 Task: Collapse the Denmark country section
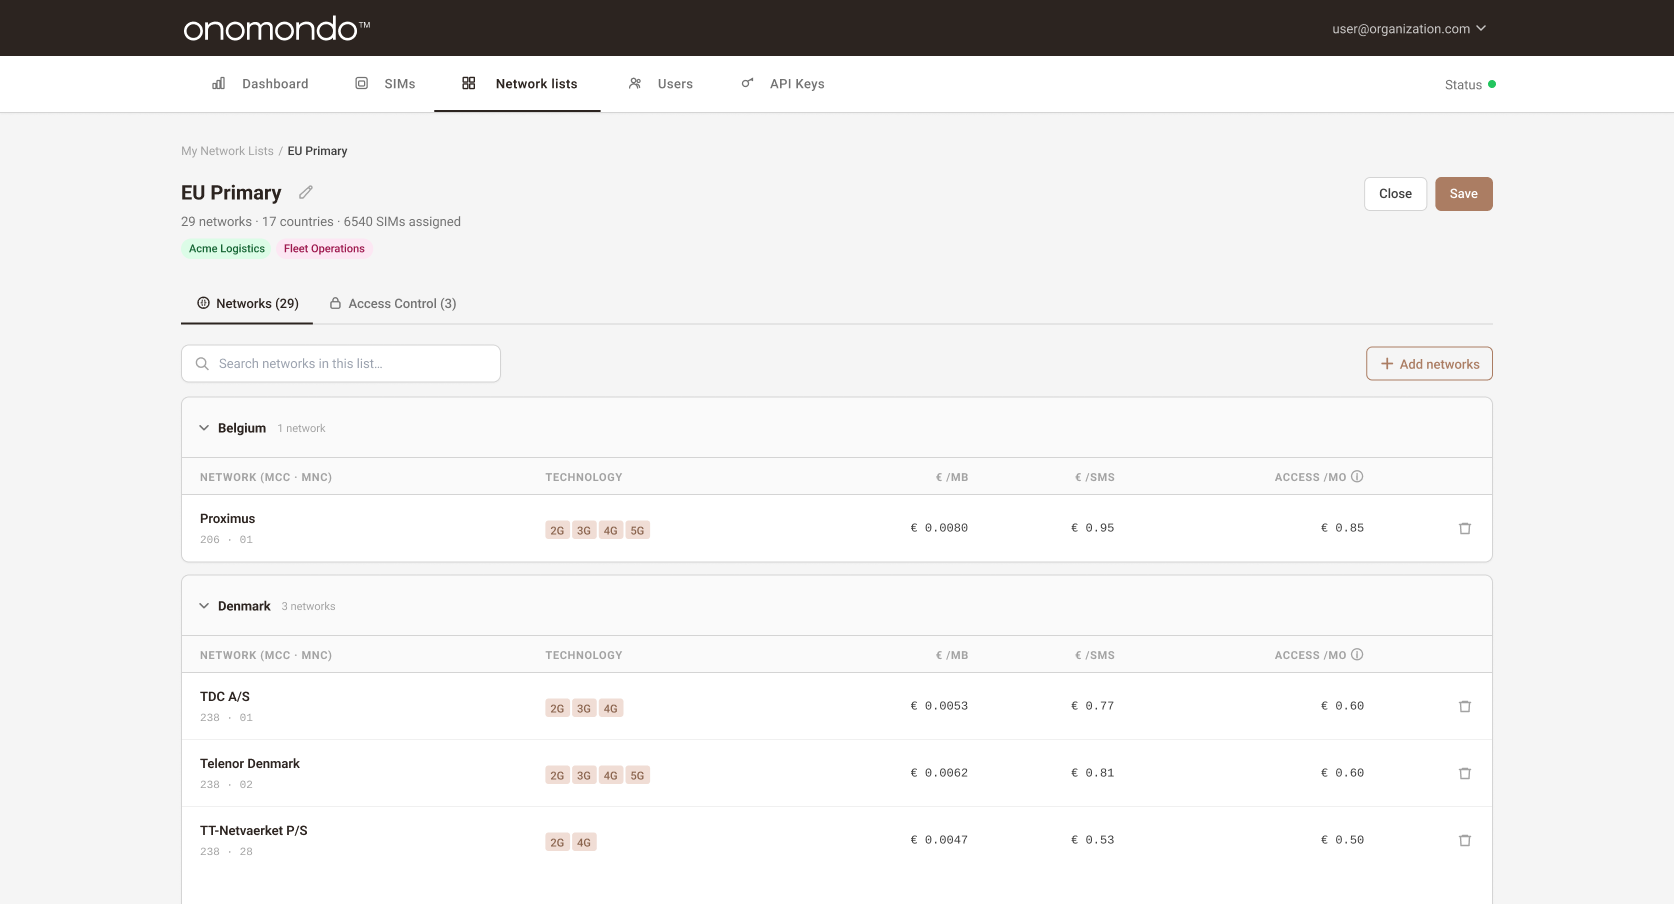[x=203, y=605]
